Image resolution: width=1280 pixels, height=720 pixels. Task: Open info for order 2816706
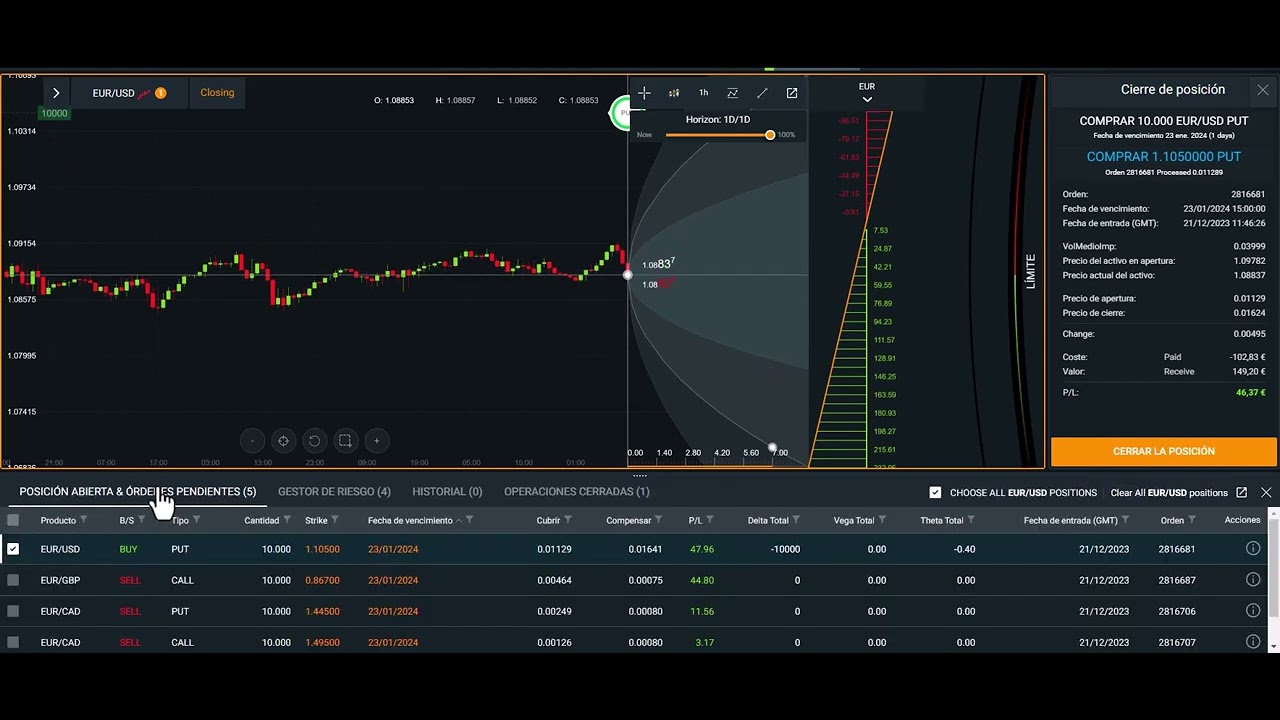coord(1253,611)
